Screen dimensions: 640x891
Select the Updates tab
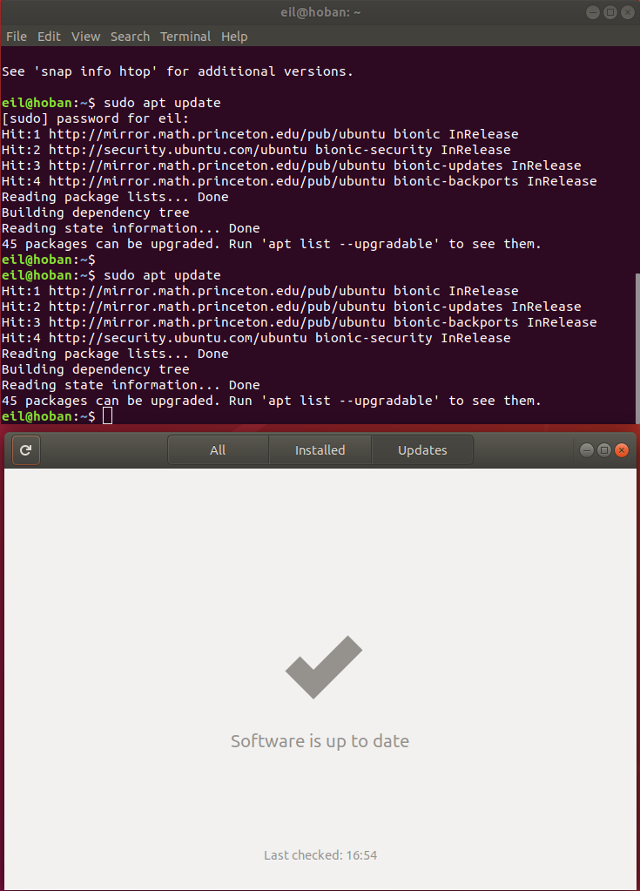422,450
